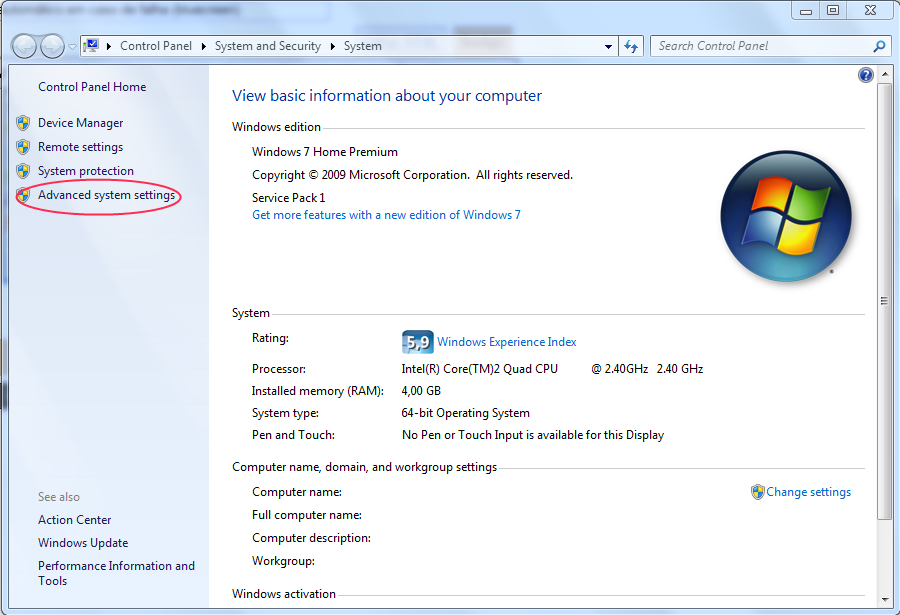Click 'View basic information about your computer' heading
Viewport: 900px width, 615px height.
click(386, 96)
